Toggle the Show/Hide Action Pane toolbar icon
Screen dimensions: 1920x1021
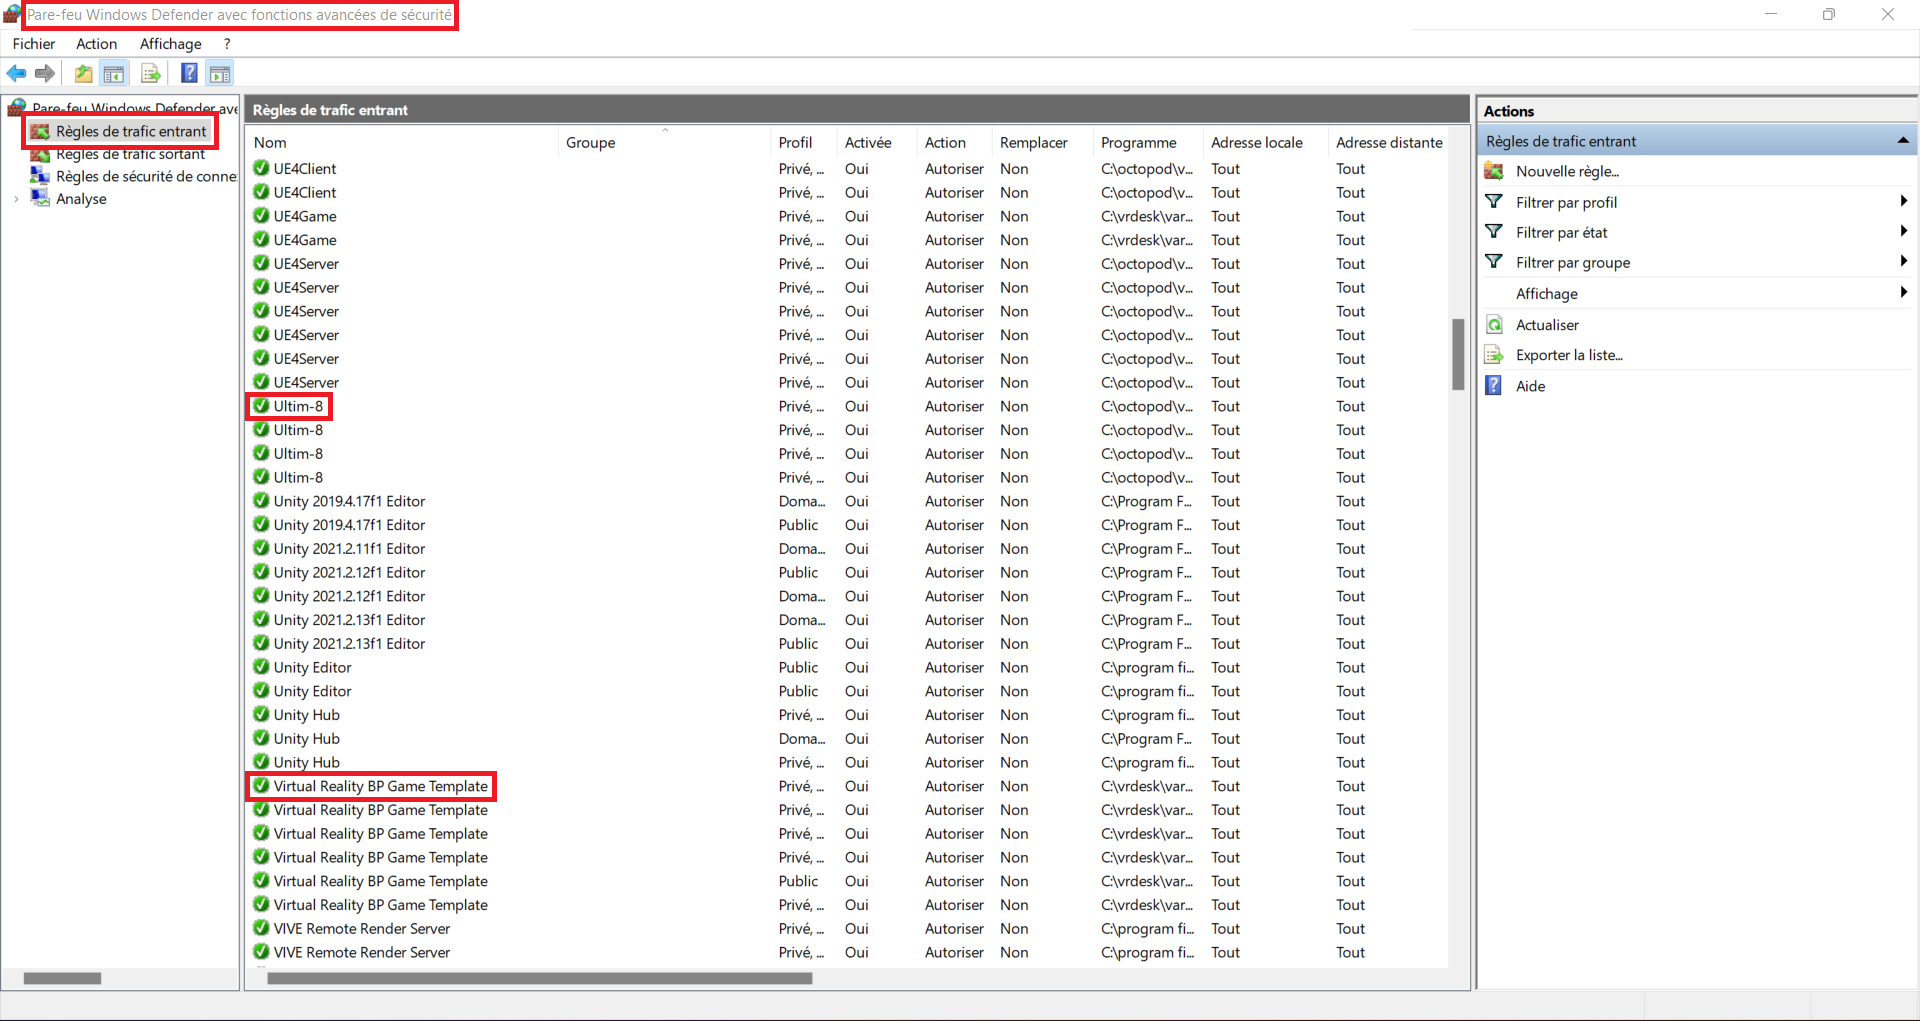pyautogui.click(x=220, y=73)
